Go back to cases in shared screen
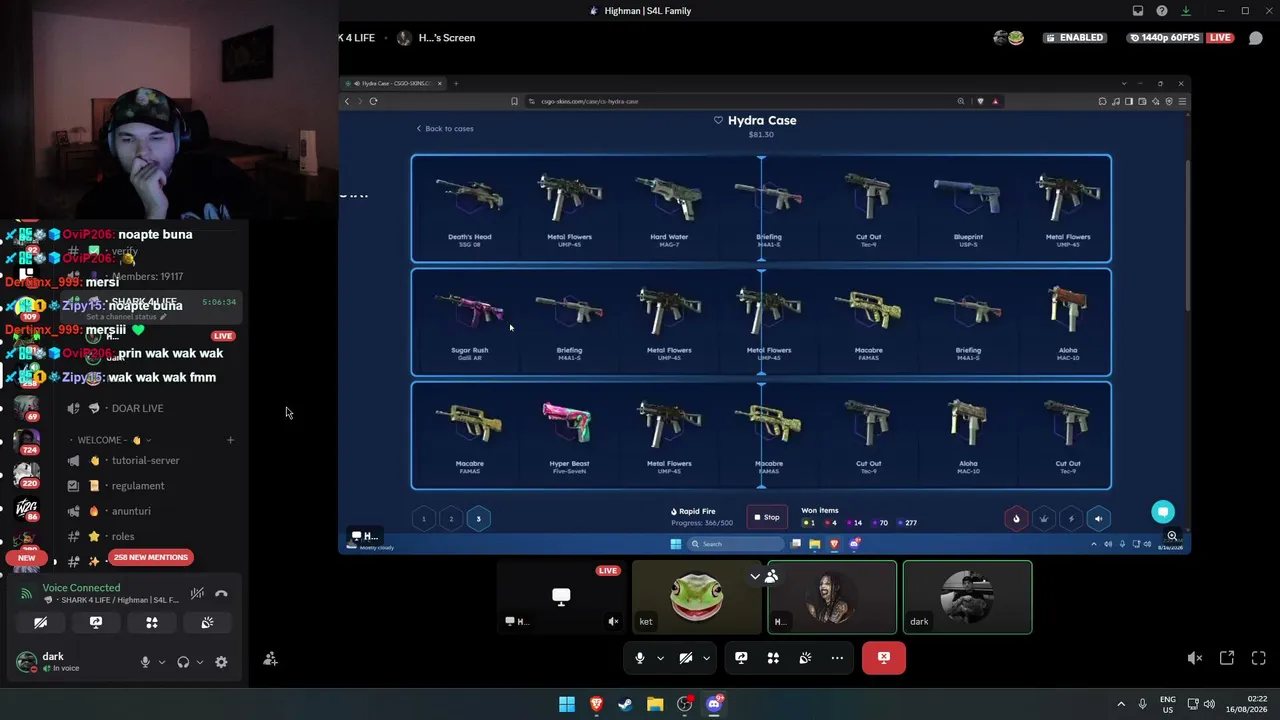Screen dimensions: 1280x720 pos(445,128)
